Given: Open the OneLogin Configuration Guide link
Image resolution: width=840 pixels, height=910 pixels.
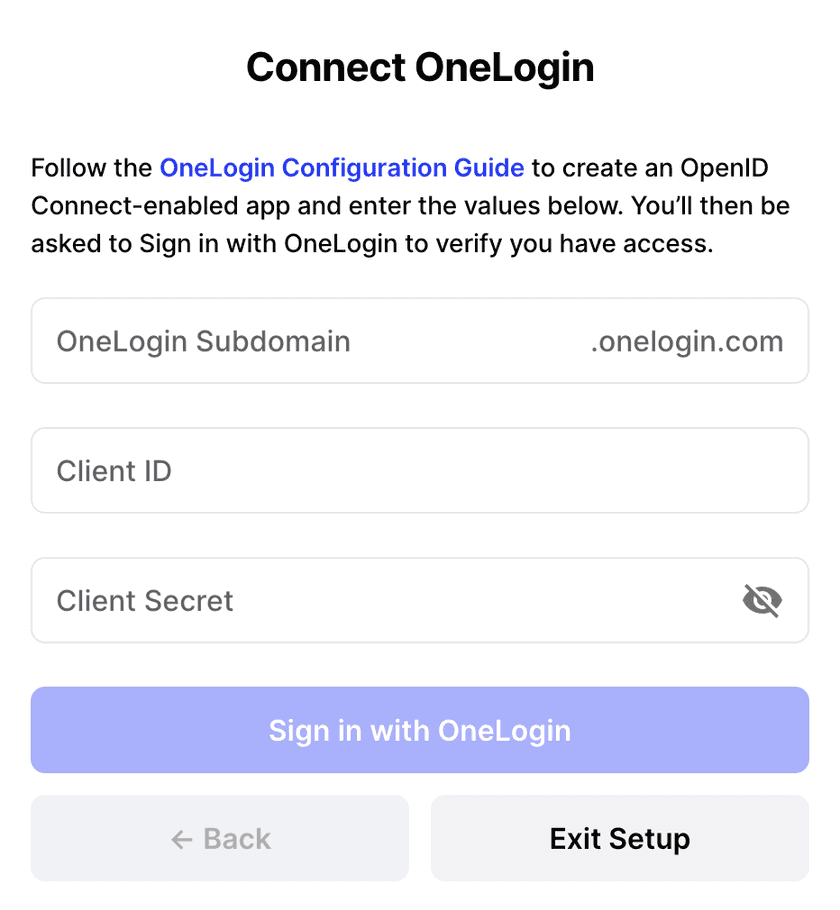Looking at the screenshot, I should 341,167.
